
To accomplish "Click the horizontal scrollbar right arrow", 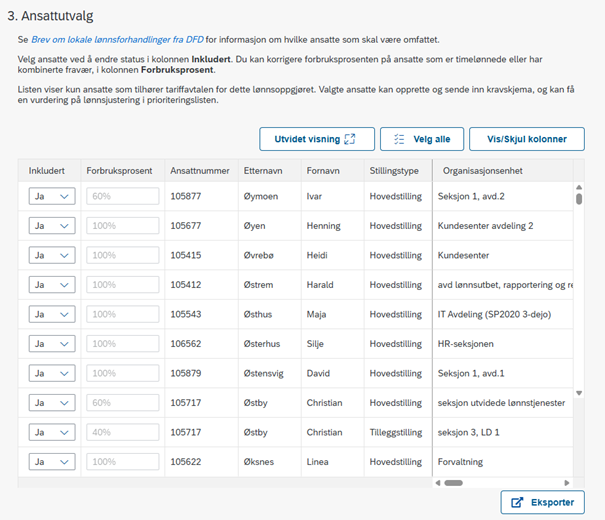I will (x=566, y=483).
